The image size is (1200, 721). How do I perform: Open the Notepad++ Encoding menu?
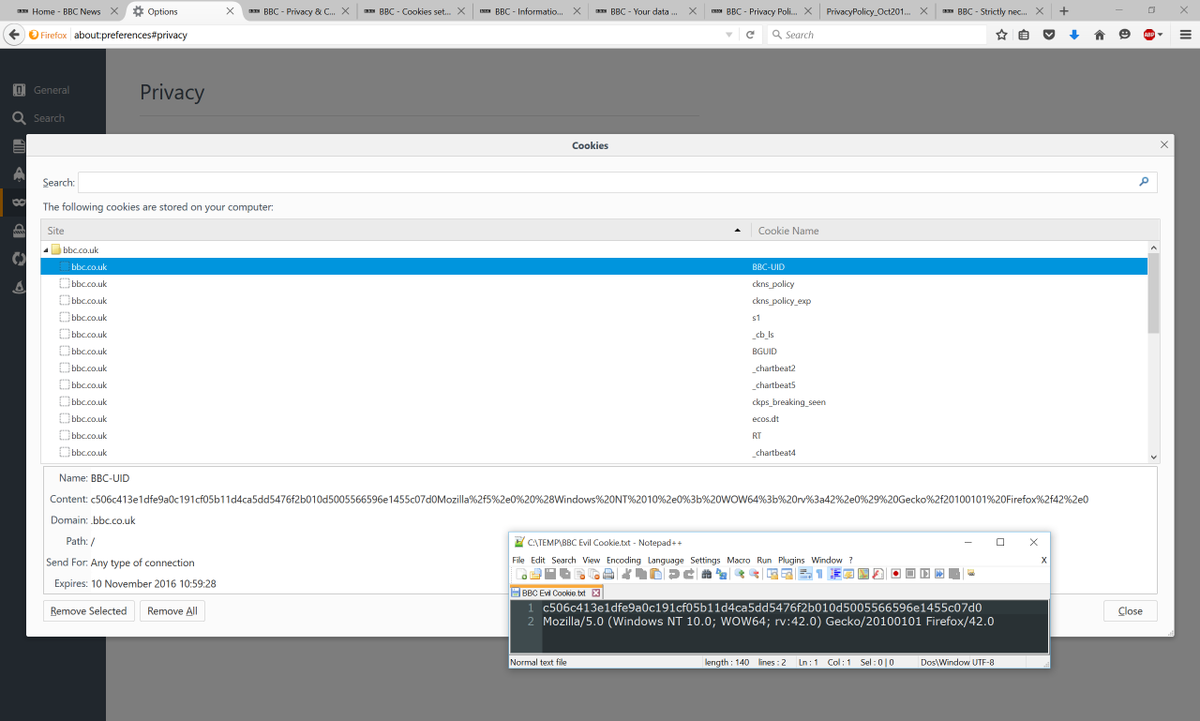pos(624,560)
